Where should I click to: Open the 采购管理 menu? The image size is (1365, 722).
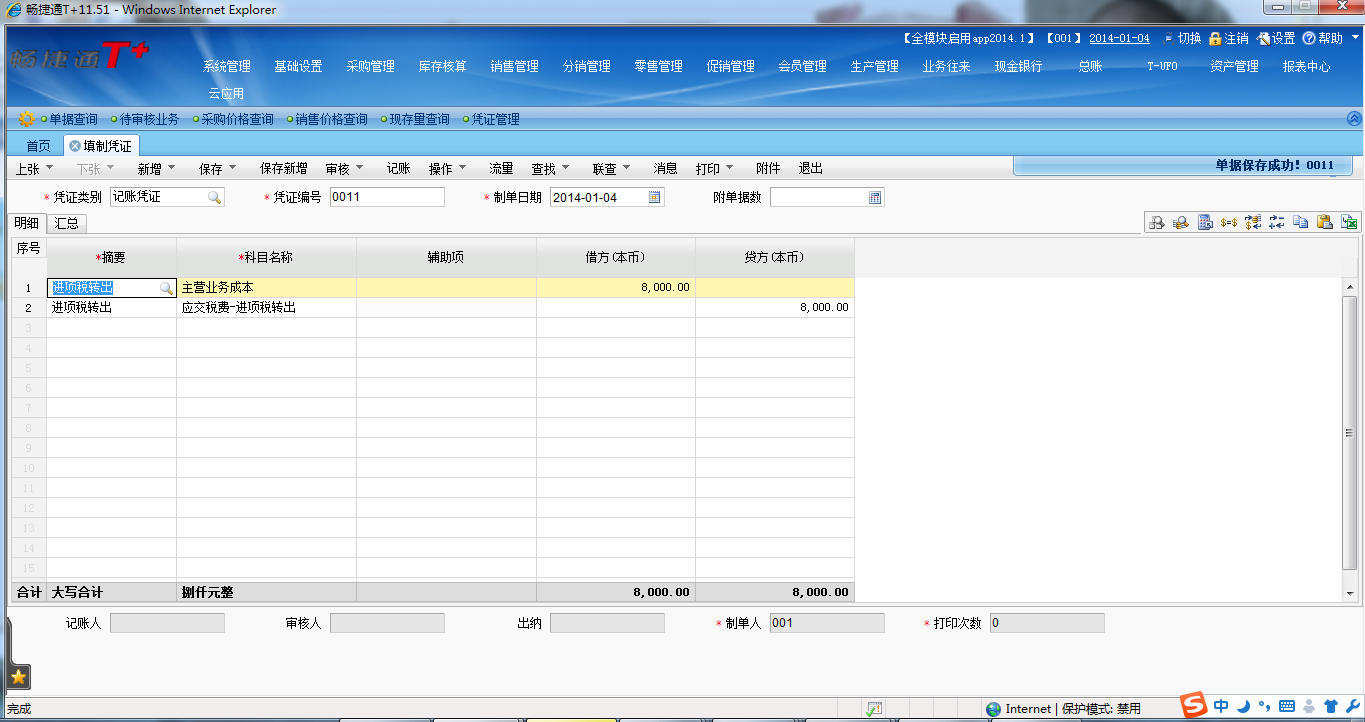click(371, 66)
